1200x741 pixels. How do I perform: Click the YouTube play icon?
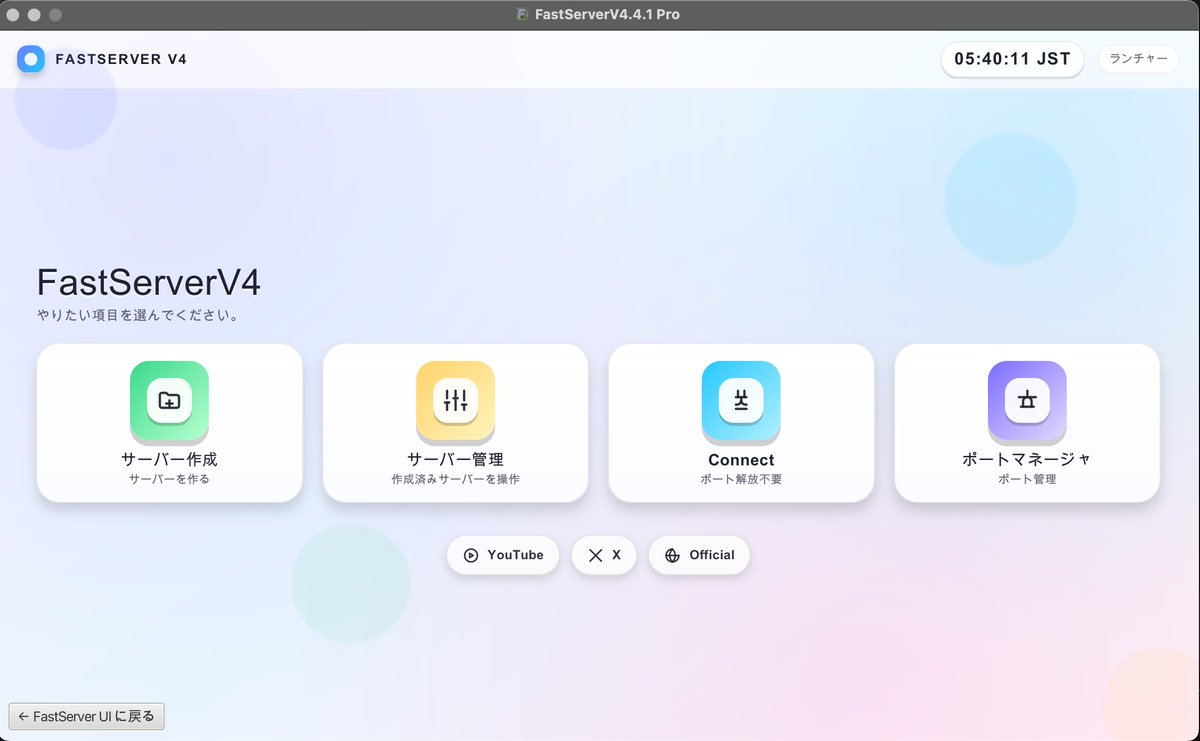pyautogui.click(x=471, y=555)
